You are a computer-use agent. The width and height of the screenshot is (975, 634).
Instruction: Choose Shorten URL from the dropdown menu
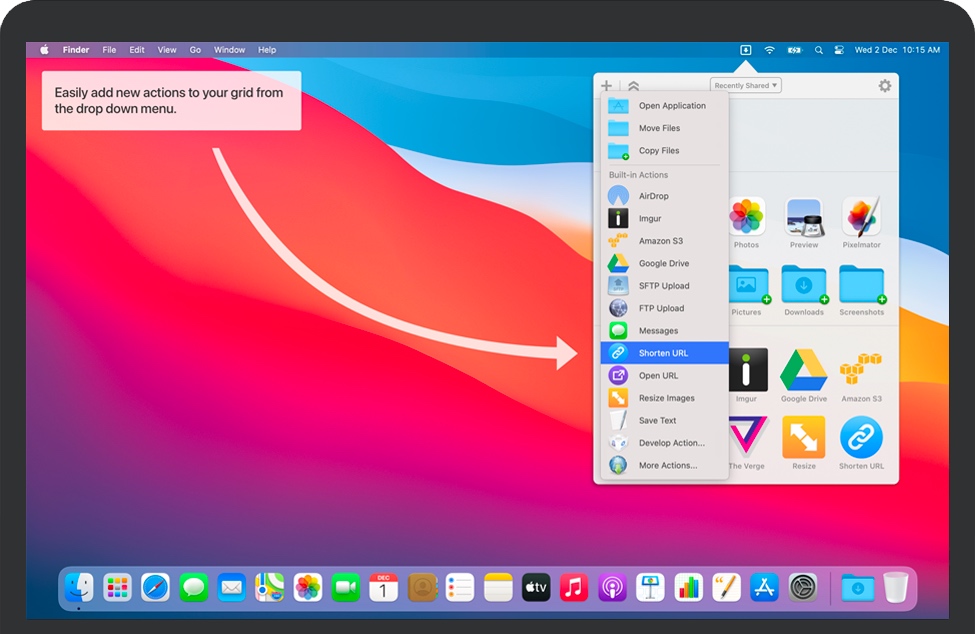click(x=664, y=353)
